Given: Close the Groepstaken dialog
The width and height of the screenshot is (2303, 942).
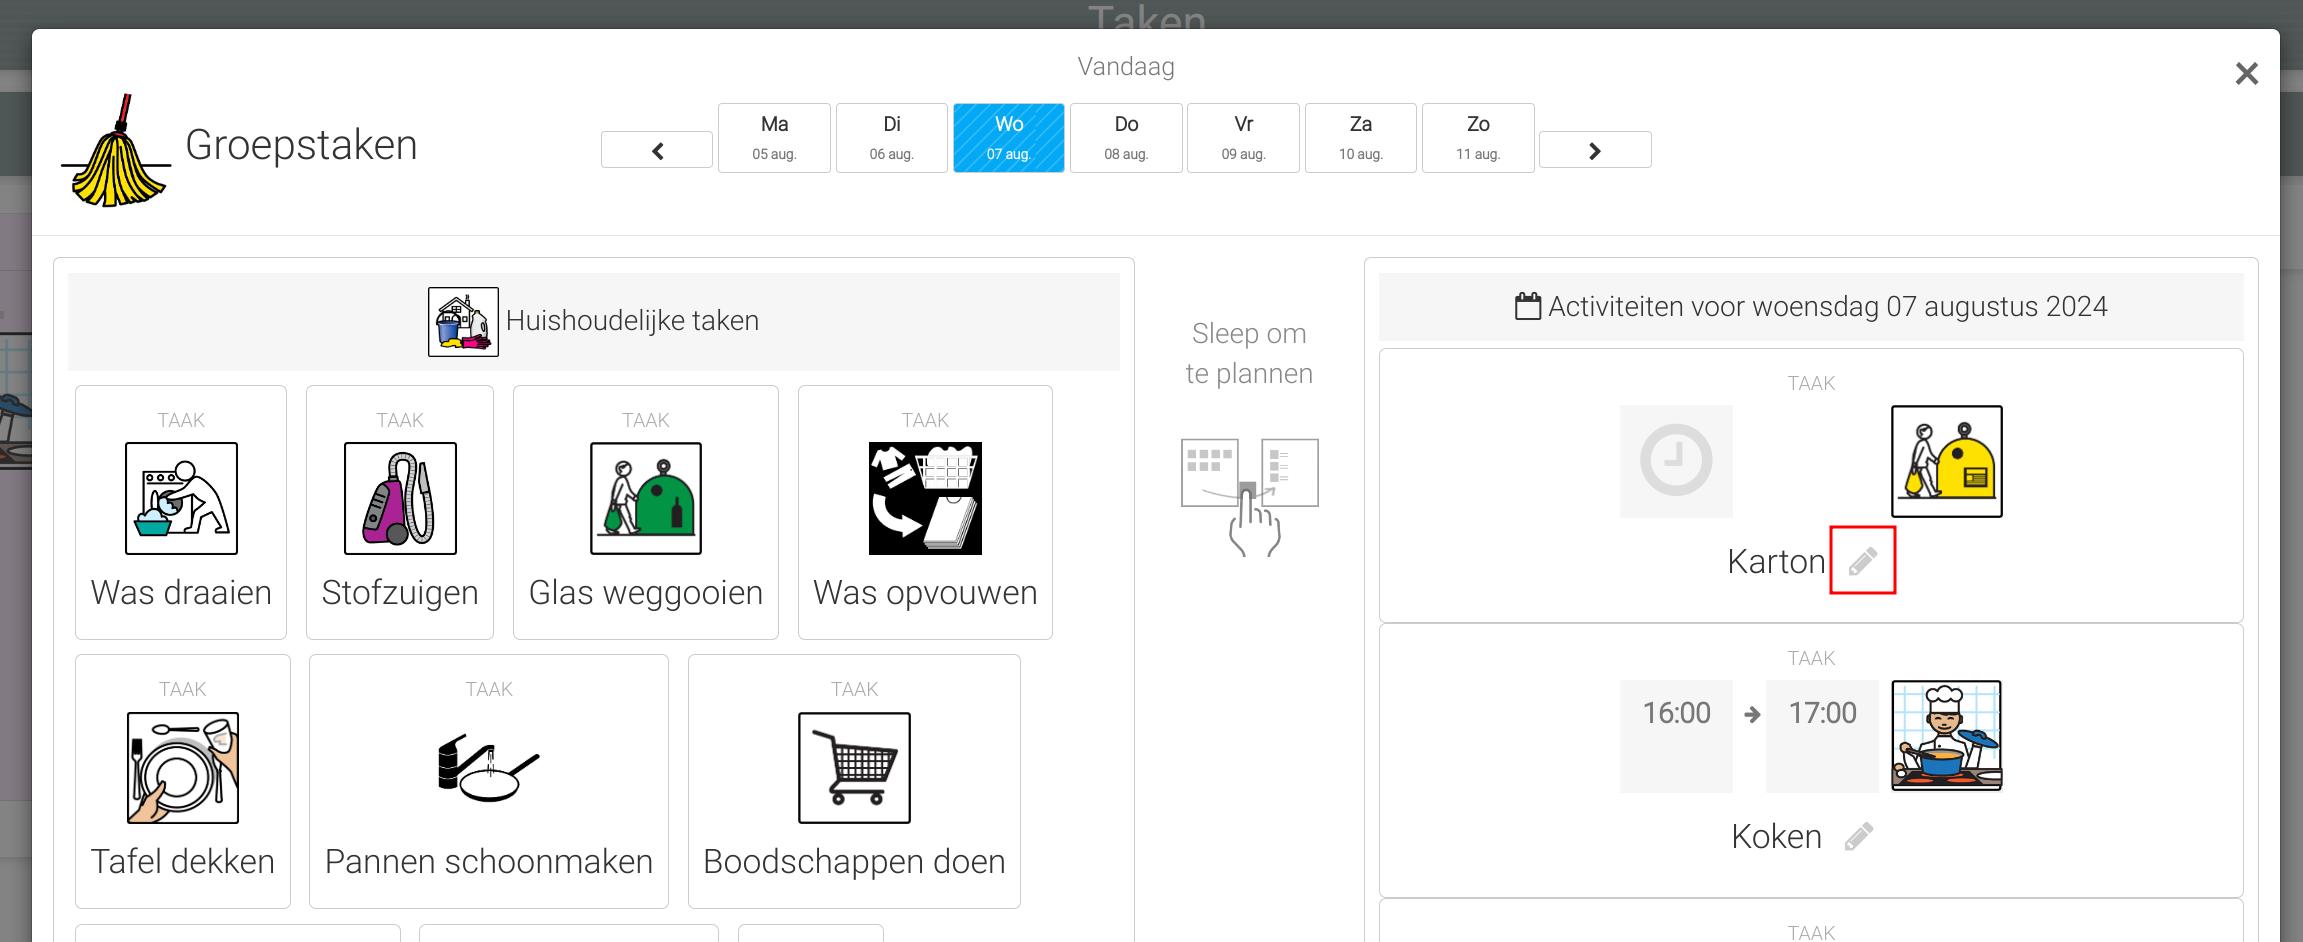Looking at the screenshot, I should [x=2247, y=73].
